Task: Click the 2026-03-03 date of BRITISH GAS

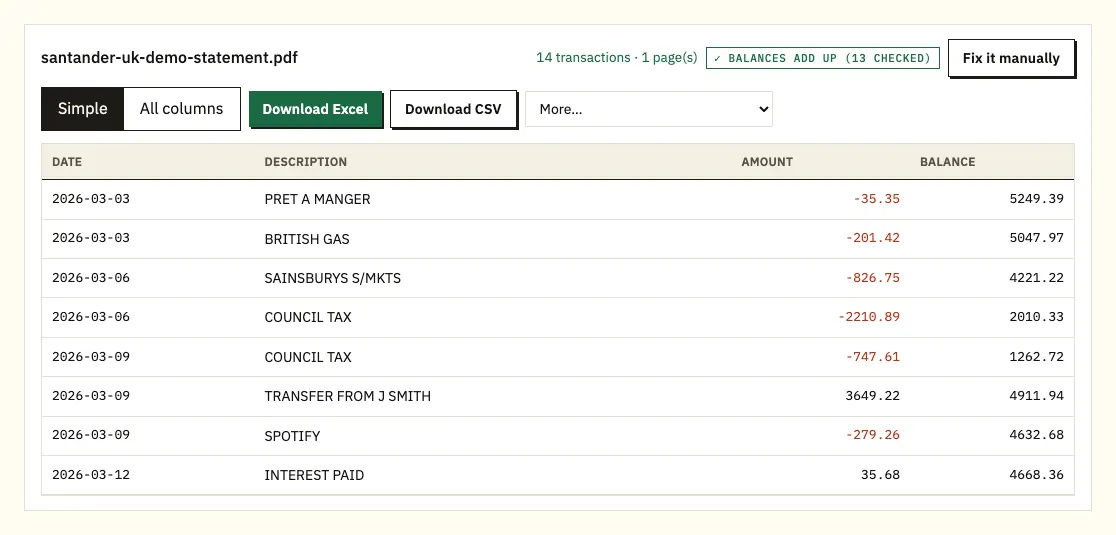Action: [91, 238]
